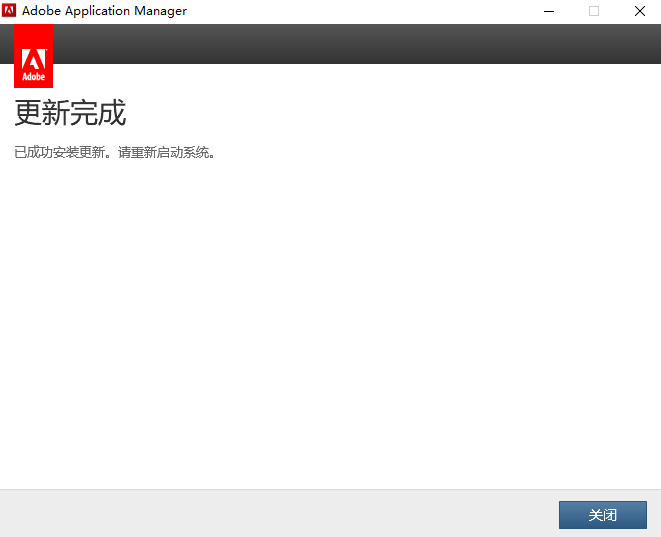Select the heading text 更新完成
The width and height of the screenshot is (661, 537).
click(70, 113)
